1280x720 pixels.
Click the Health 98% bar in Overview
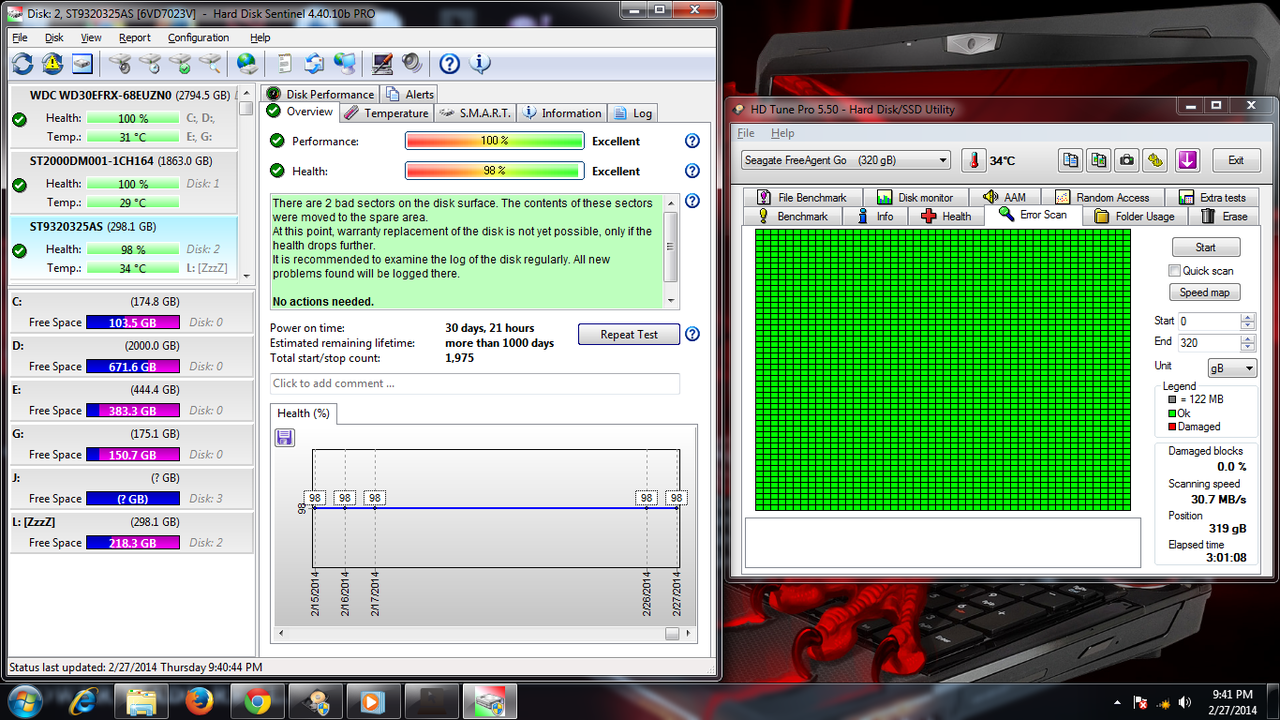(494, 171)
